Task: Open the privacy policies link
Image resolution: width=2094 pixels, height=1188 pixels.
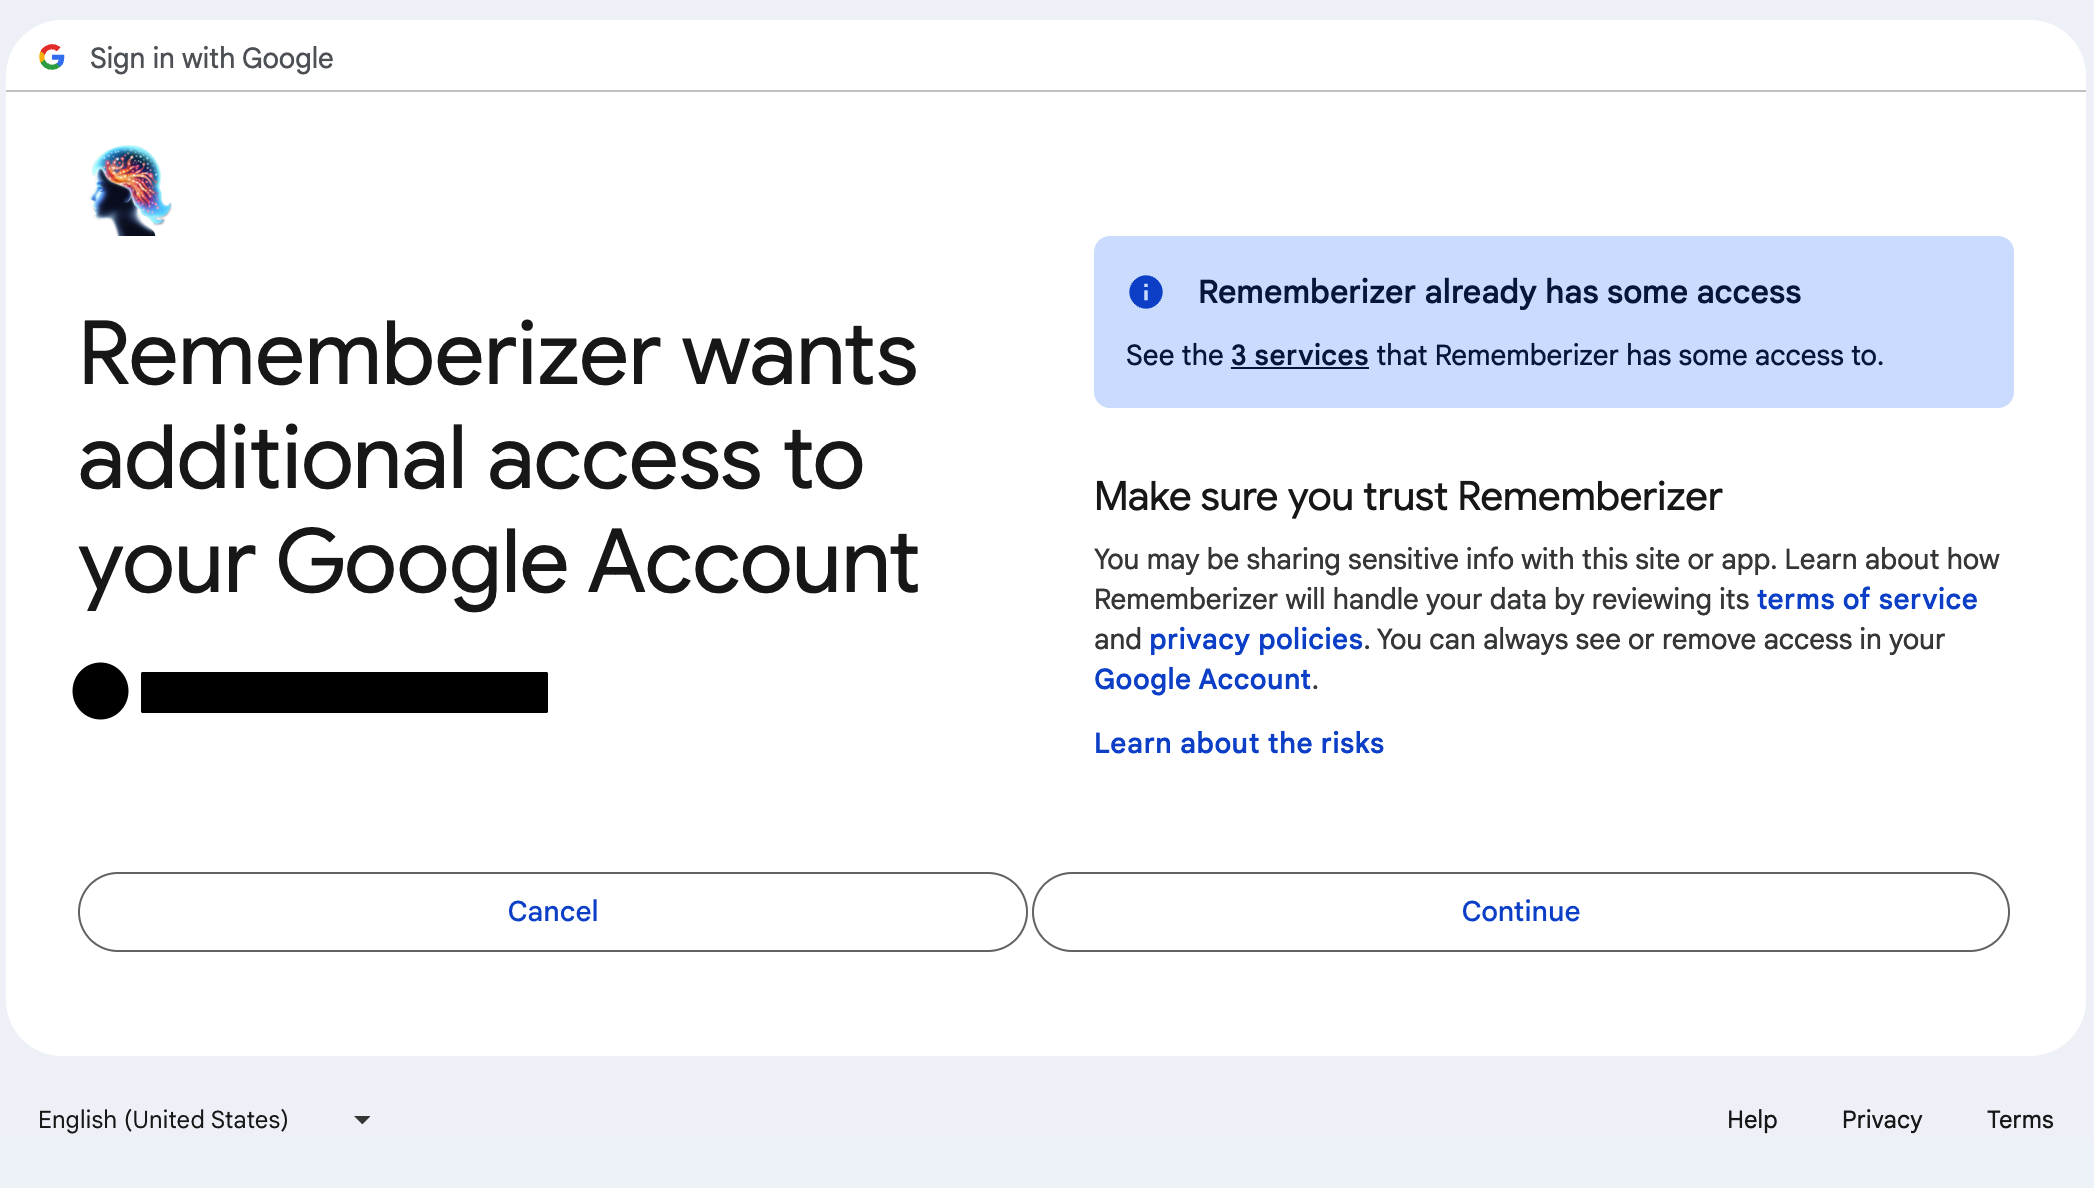Action: coord(1255,639)
